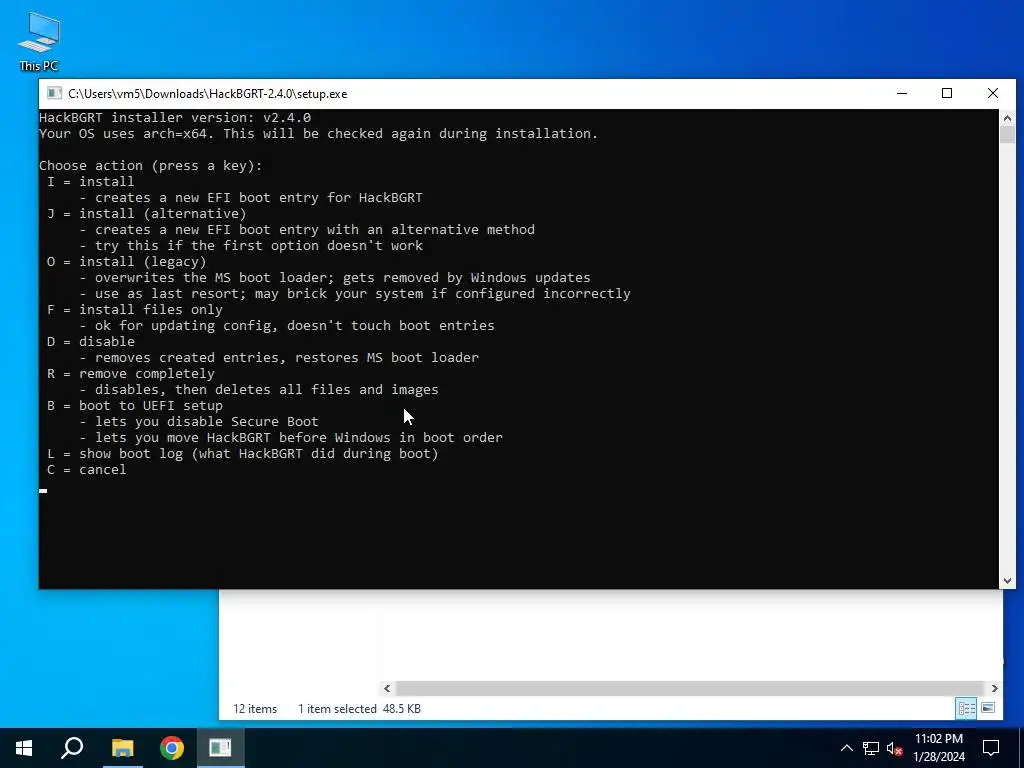Screen dimensions: 1024x768
Task: Click the 'O = install (legacy)' line
Action: point(126,261)
